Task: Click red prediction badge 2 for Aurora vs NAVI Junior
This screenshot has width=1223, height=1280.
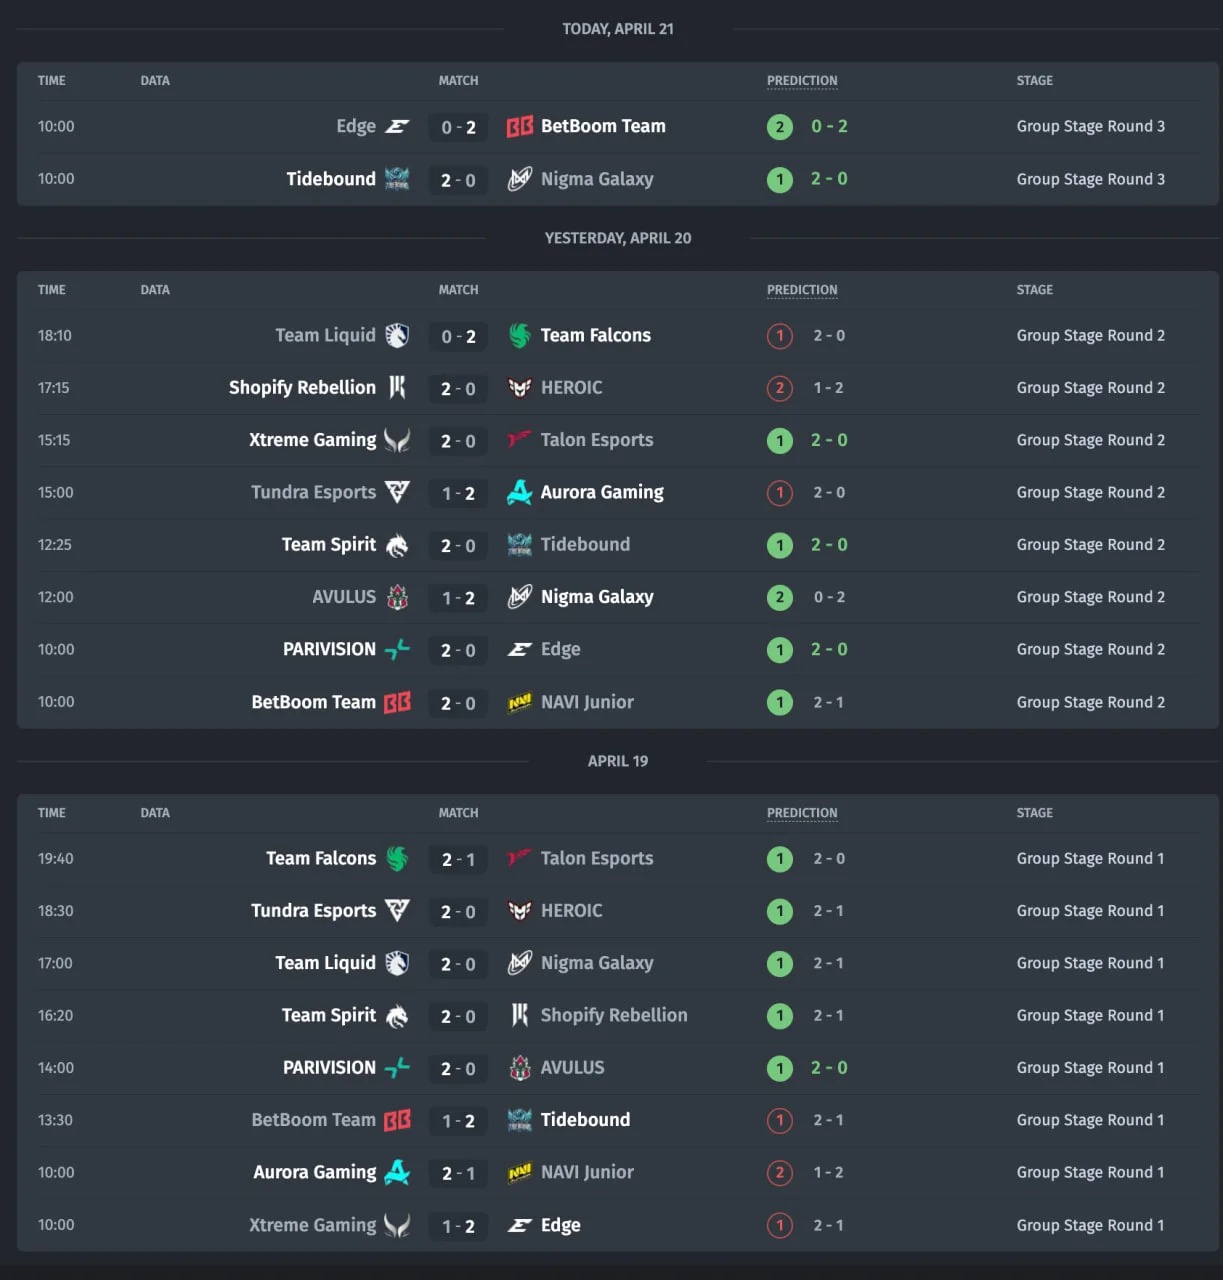Action: [x=780, y=1173]
